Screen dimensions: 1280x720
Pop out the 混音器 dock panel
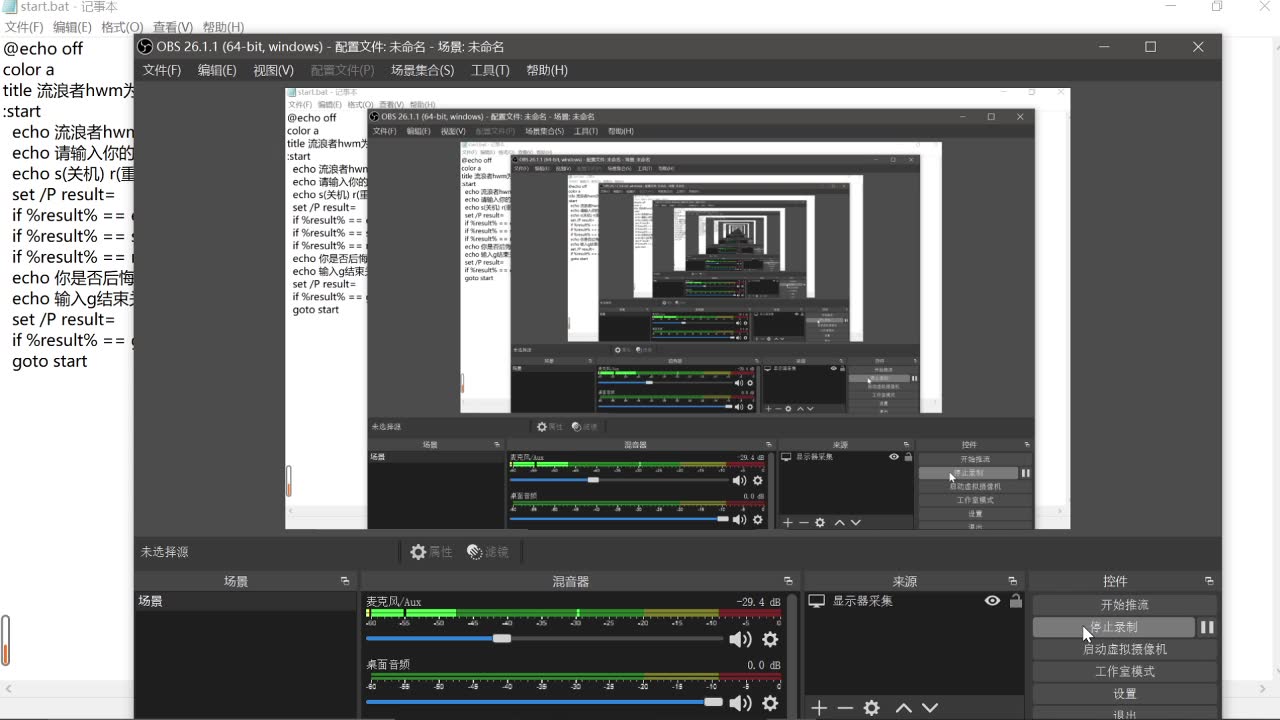coord(788,581)
